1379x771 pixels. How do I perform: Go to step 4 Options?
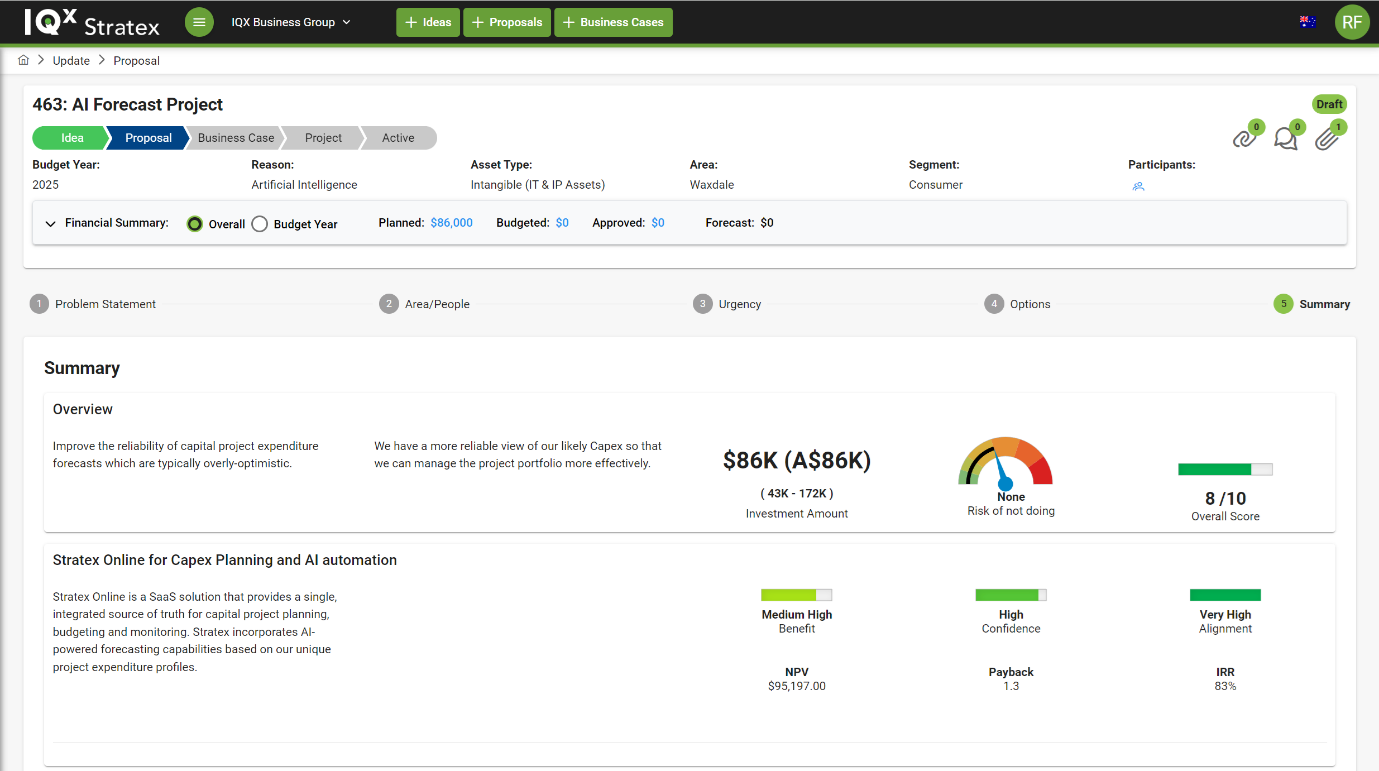(1018, 304)
